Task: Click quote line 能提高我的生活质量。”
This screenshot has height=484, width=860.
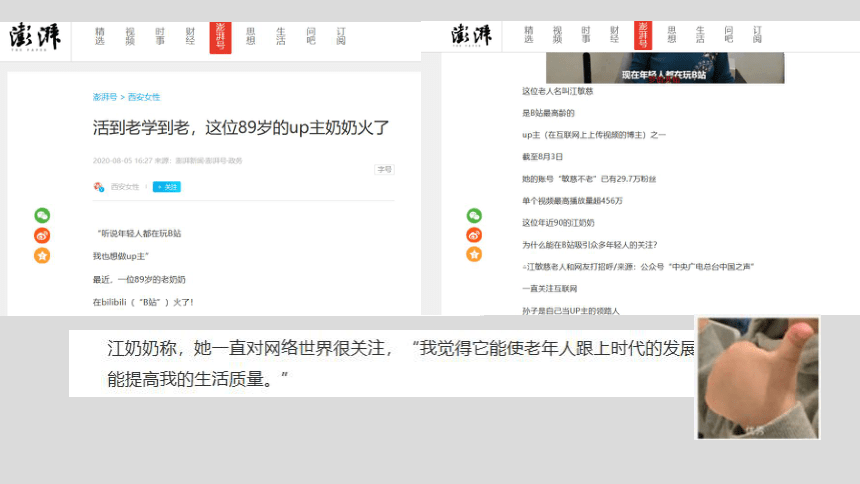Action: (197, 379)
